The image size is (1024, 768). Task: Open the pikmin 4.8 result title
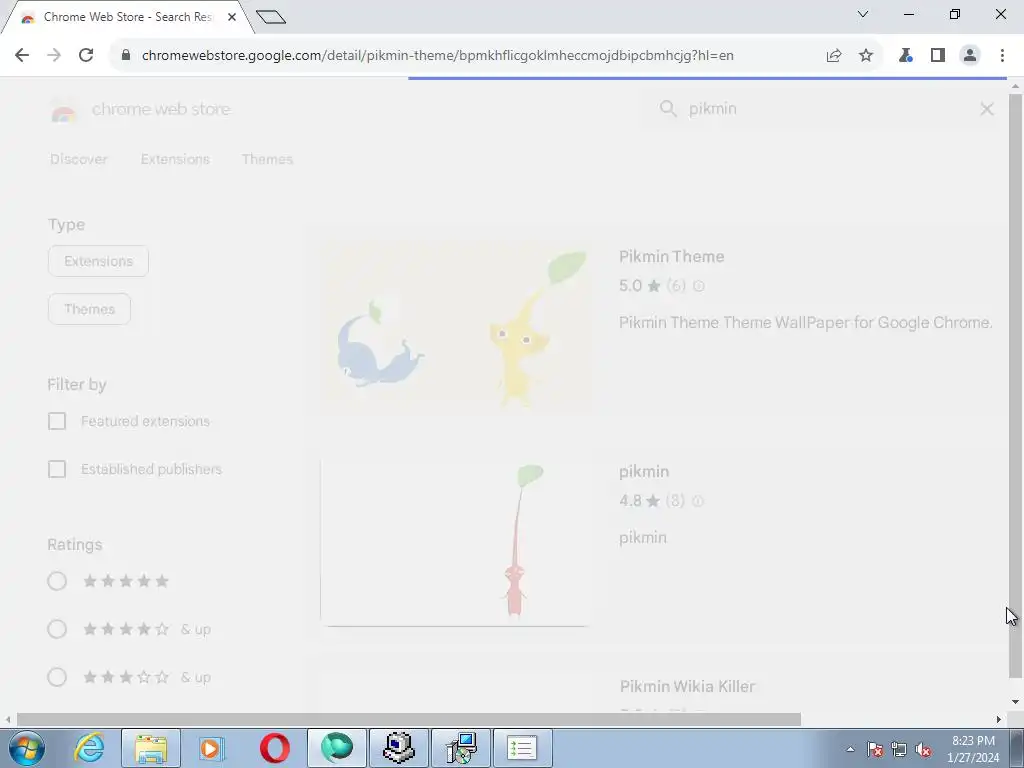pos(644,472)
